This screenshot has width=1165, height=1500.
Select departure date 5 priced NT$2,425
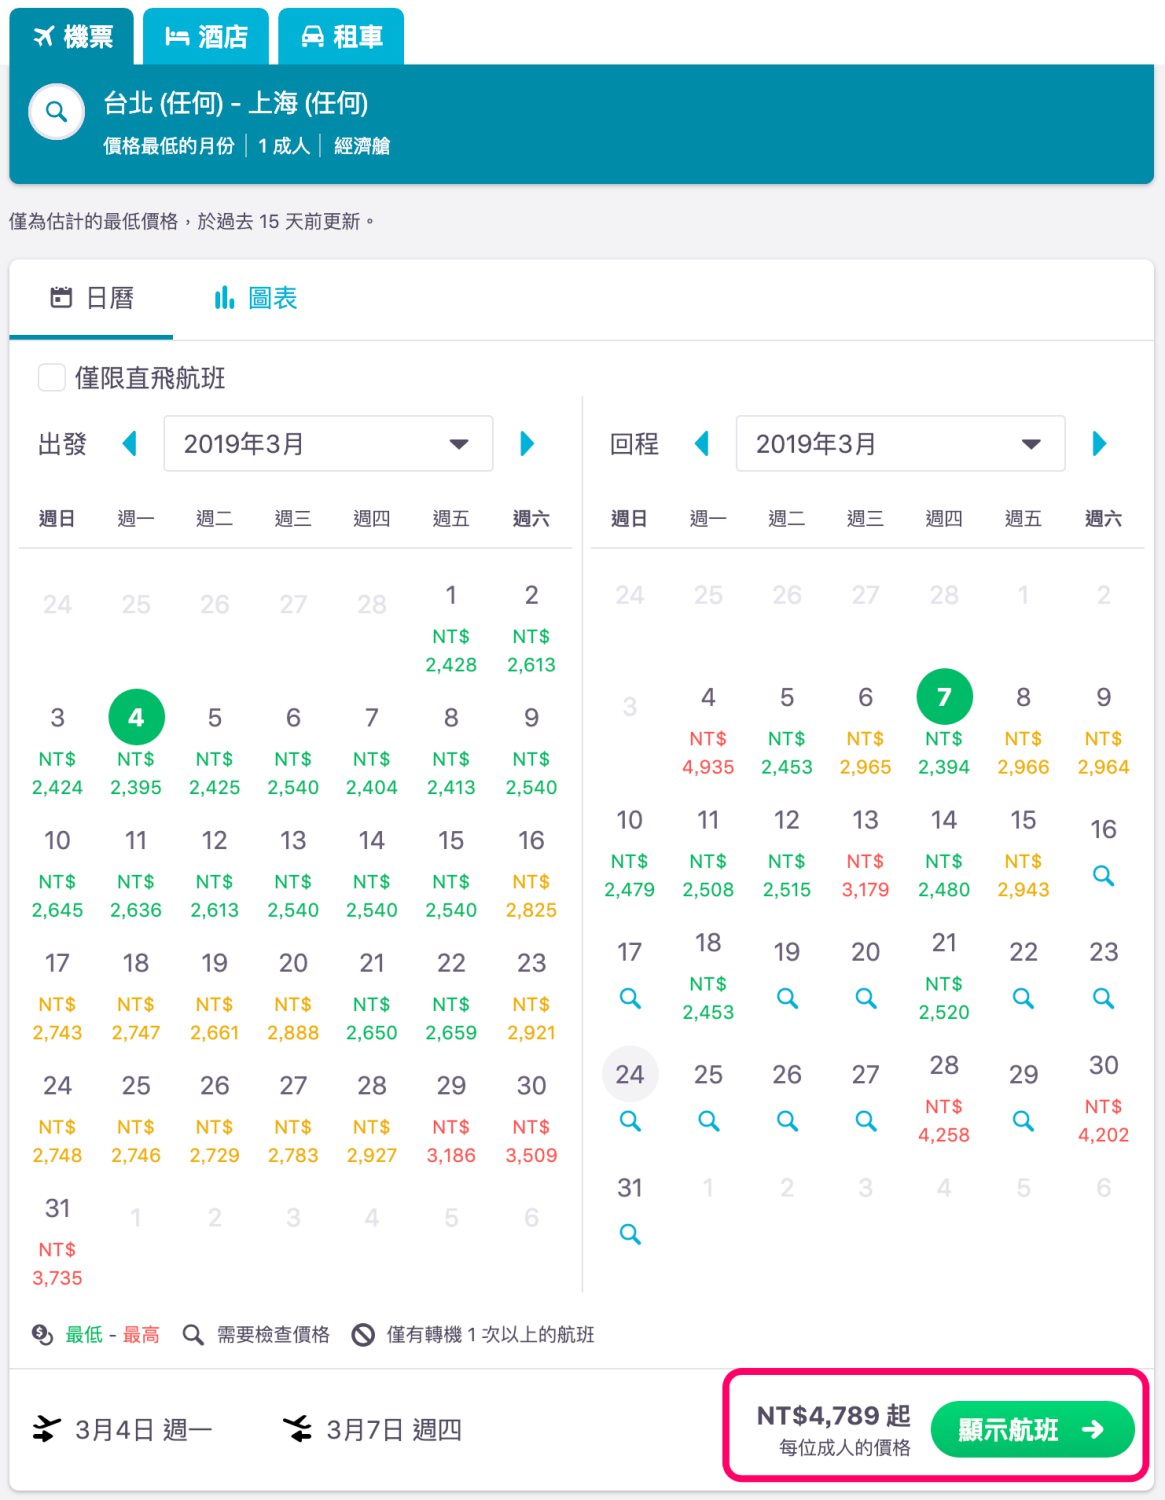point(214,751)
